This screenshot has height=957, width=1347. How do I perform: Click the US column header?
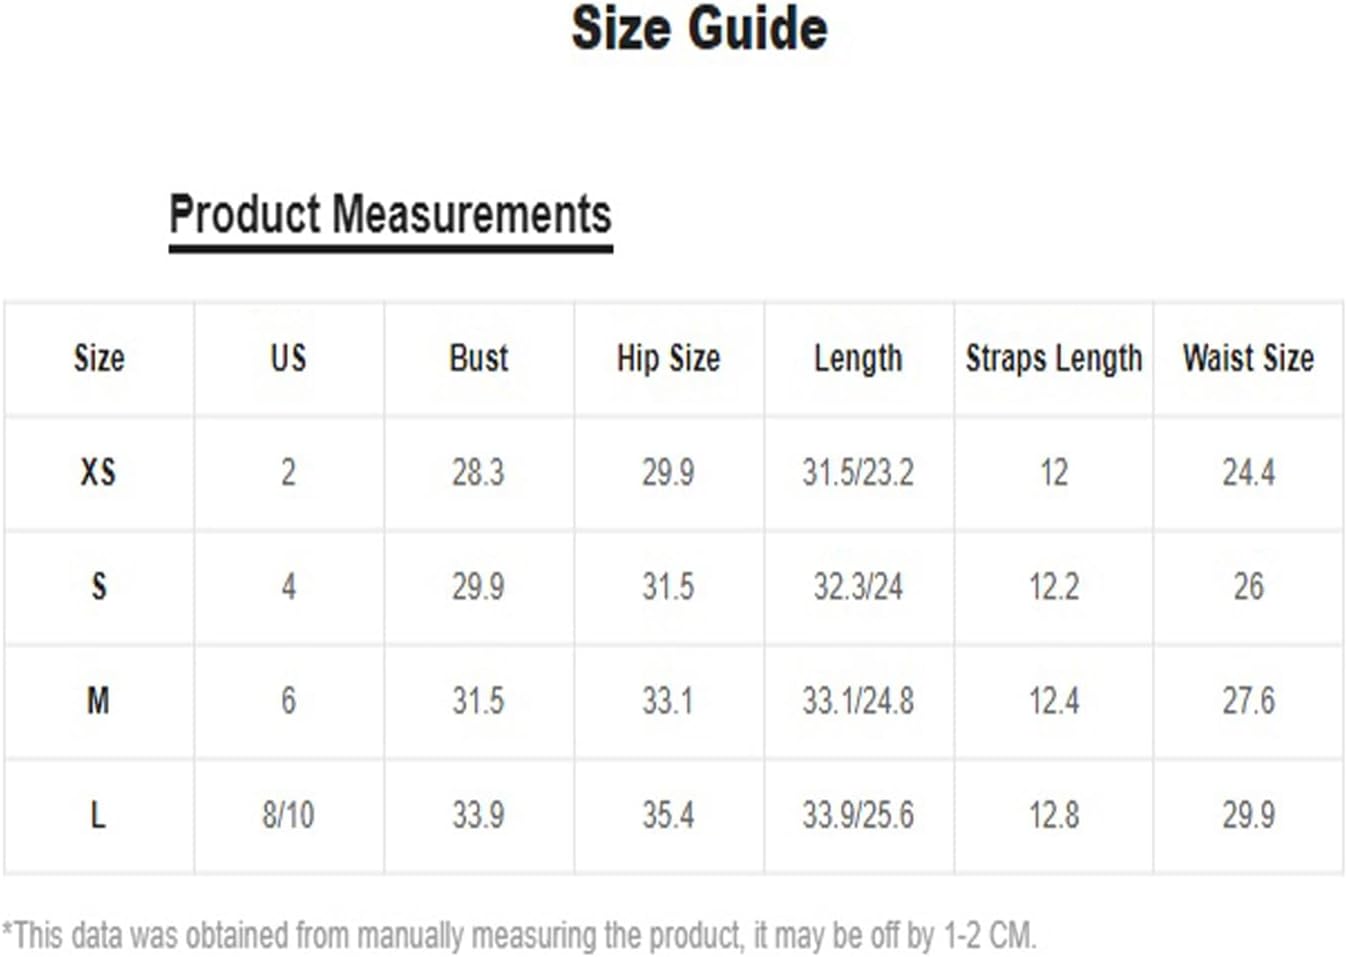coord(288,358)
